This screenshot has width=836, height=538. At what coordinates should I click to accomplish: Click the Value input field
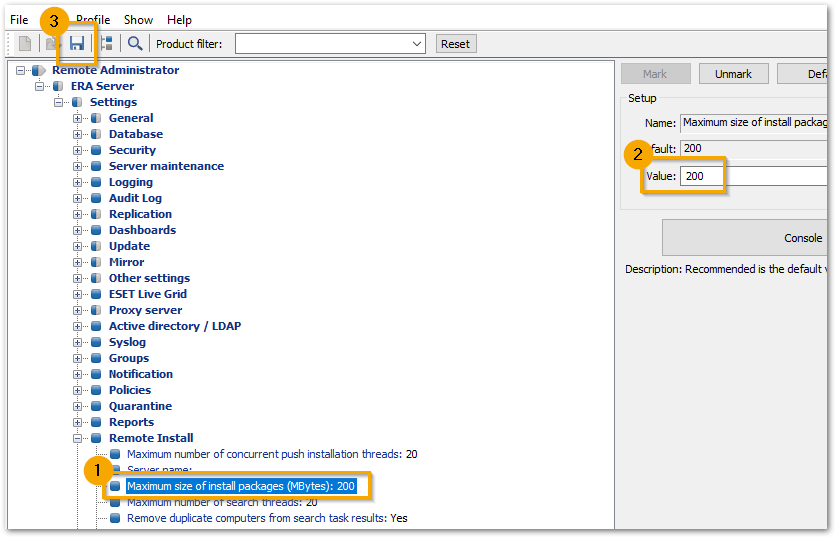tap(754, 176)
